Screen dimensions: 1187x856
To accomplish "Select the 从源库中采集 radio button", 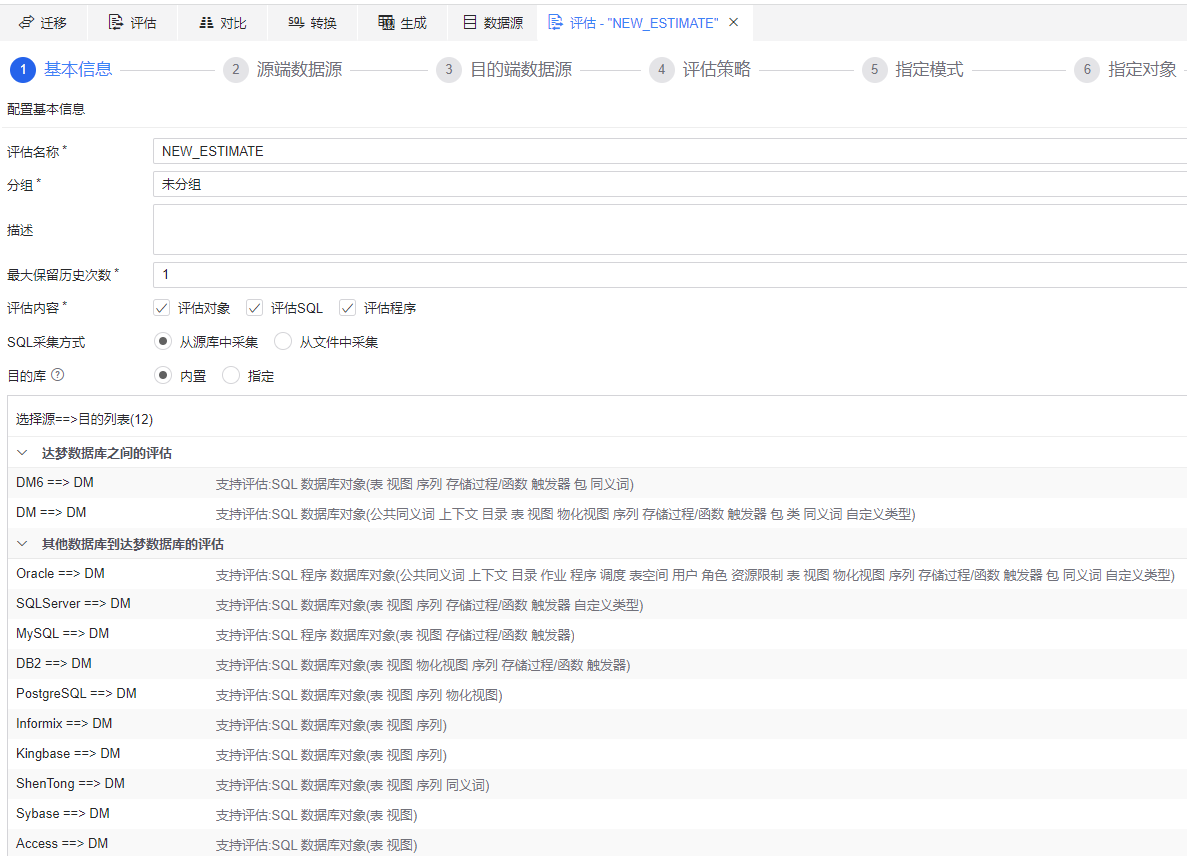I will click(162, 341).
